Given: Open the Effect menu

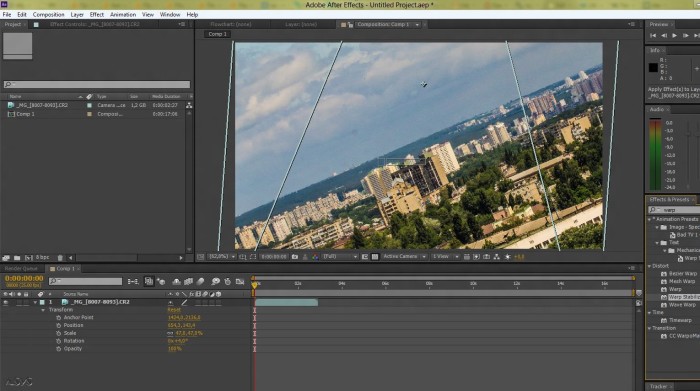Looking at the screenshot, I should [96, 15].
